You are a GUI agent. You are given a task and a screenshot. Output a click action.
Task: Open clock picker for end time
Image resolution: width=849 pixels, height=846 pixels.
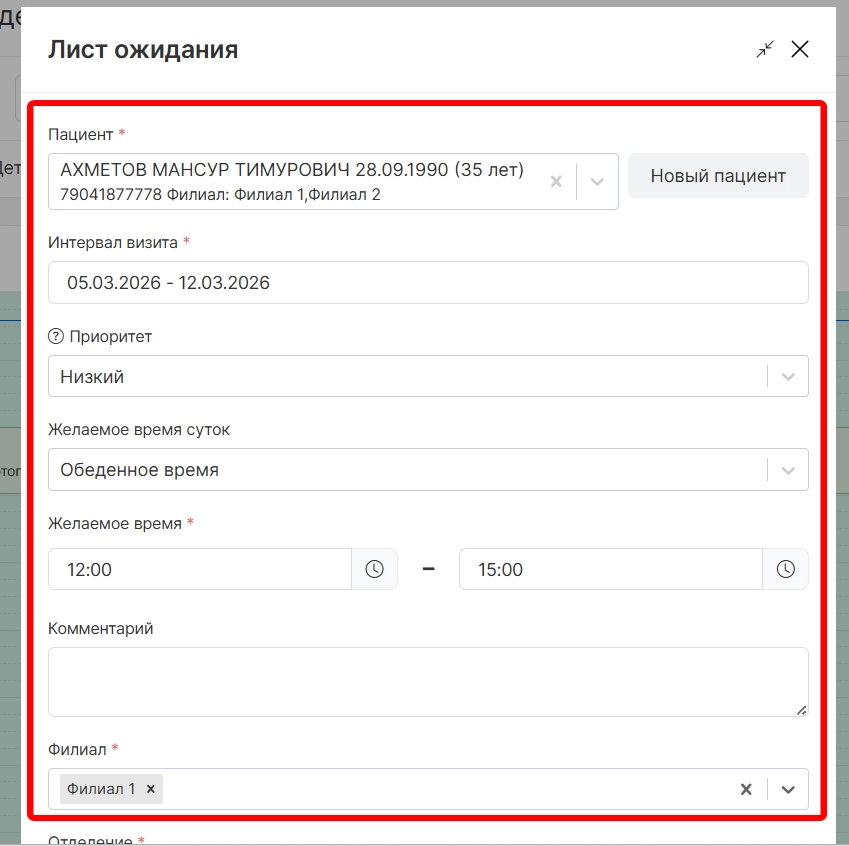click(x=786, y=570)
